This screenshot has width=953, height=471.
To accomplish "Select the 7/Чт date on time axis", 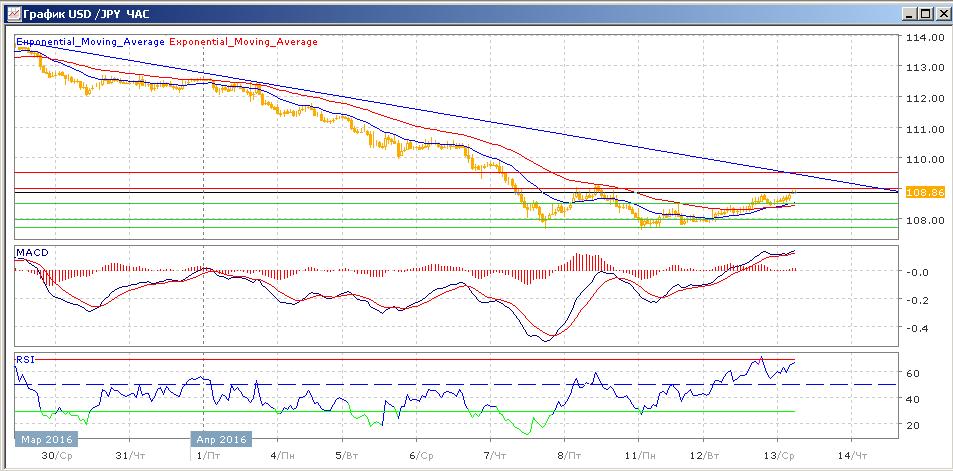I will tap(492, 454).
